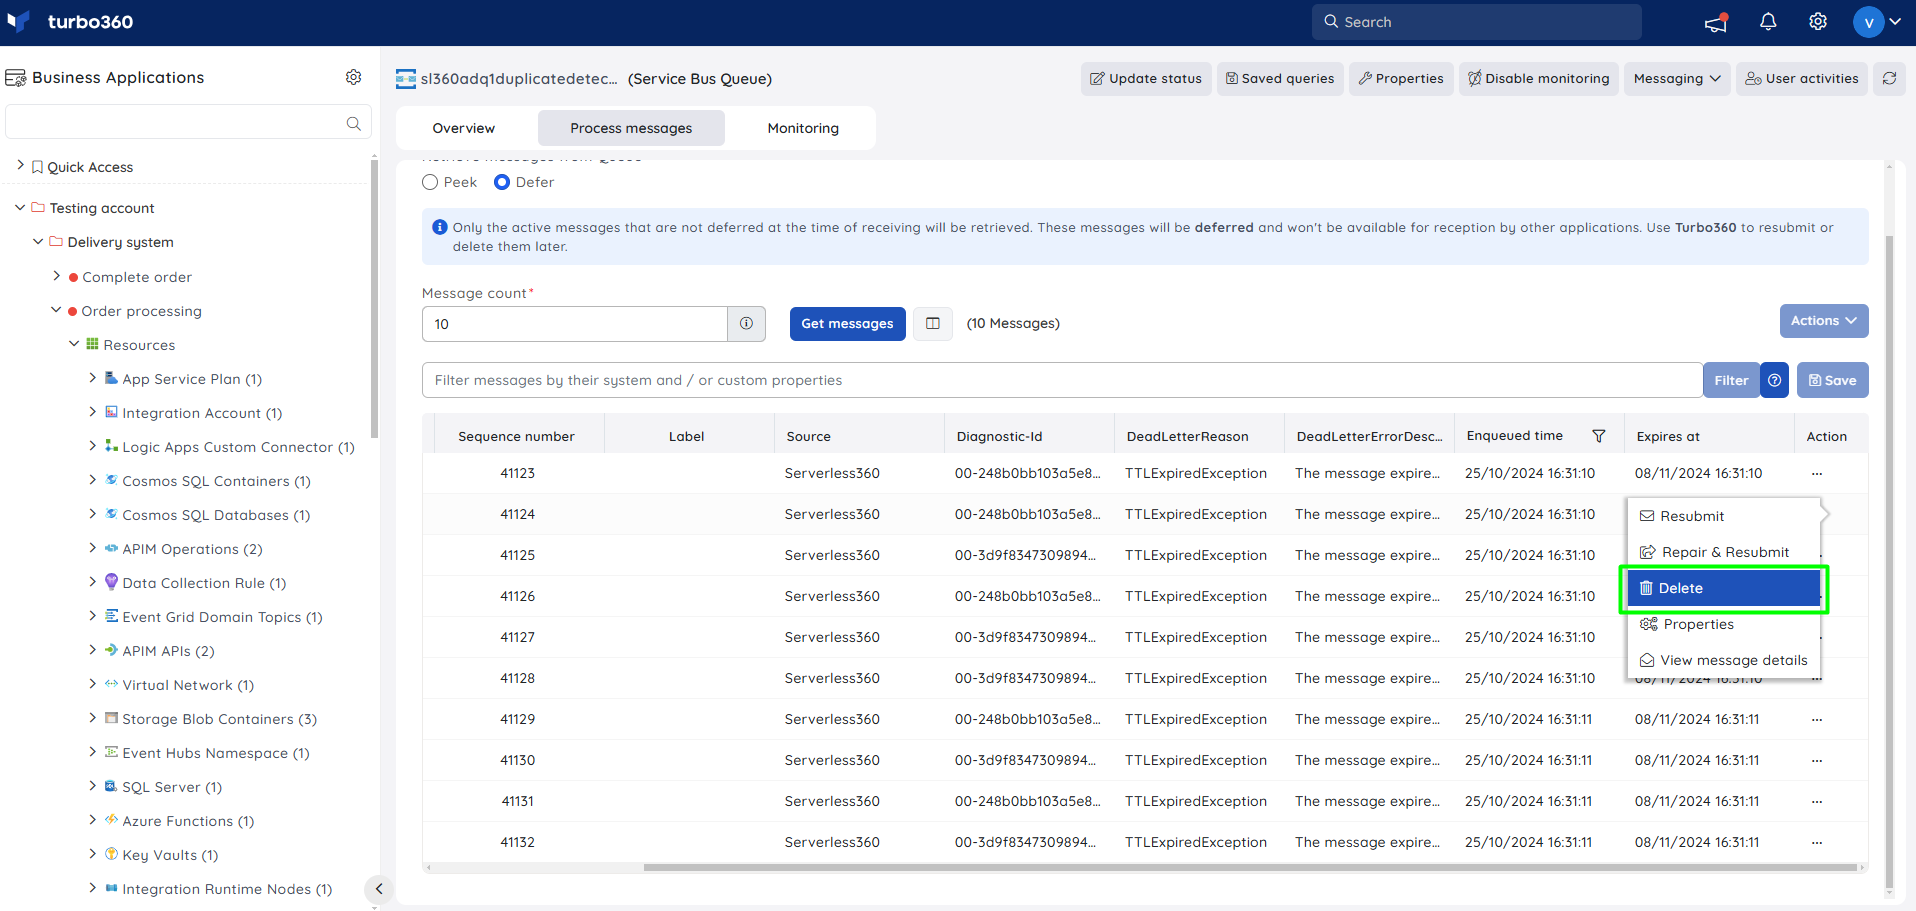Click the sidebar tree scrollbar
1916x911 pixels.
(x=374, y=298)
